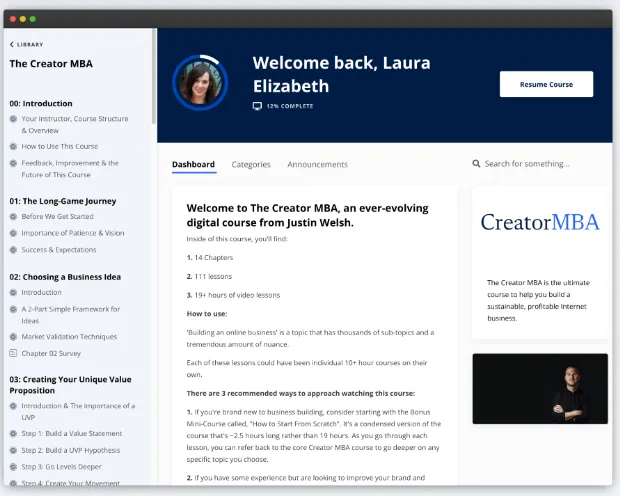The width and height of the screenshot is (620, 496).
Task: Click the '00: Introduction' chapter heading
Action: pos(41,103)
